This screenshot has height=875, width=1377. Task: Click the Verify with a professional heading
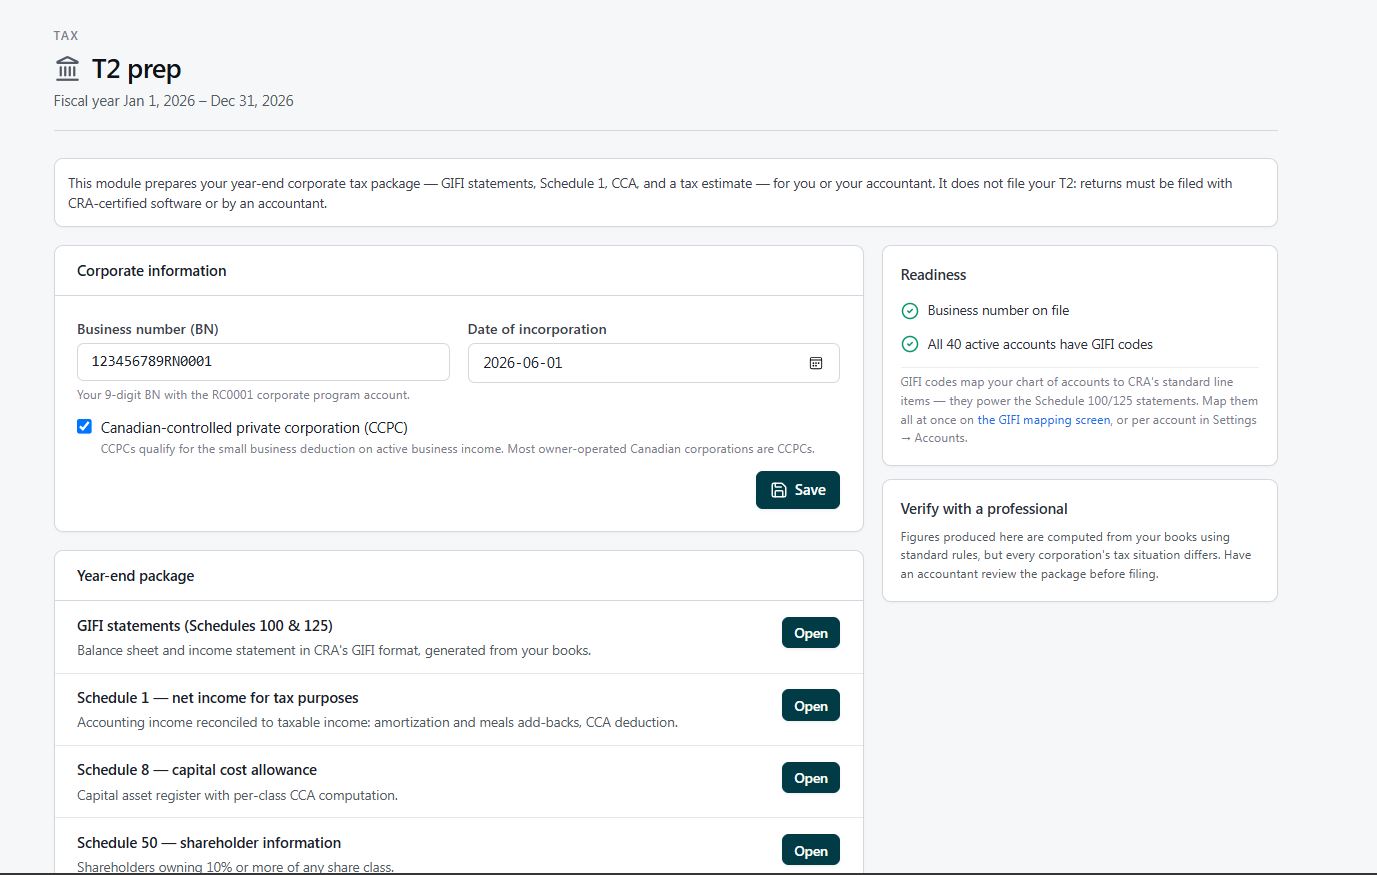984,509
